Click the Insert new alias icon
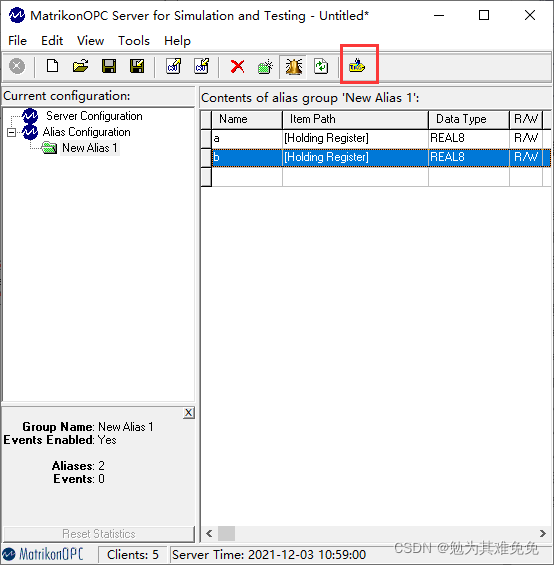 (265, 67)
